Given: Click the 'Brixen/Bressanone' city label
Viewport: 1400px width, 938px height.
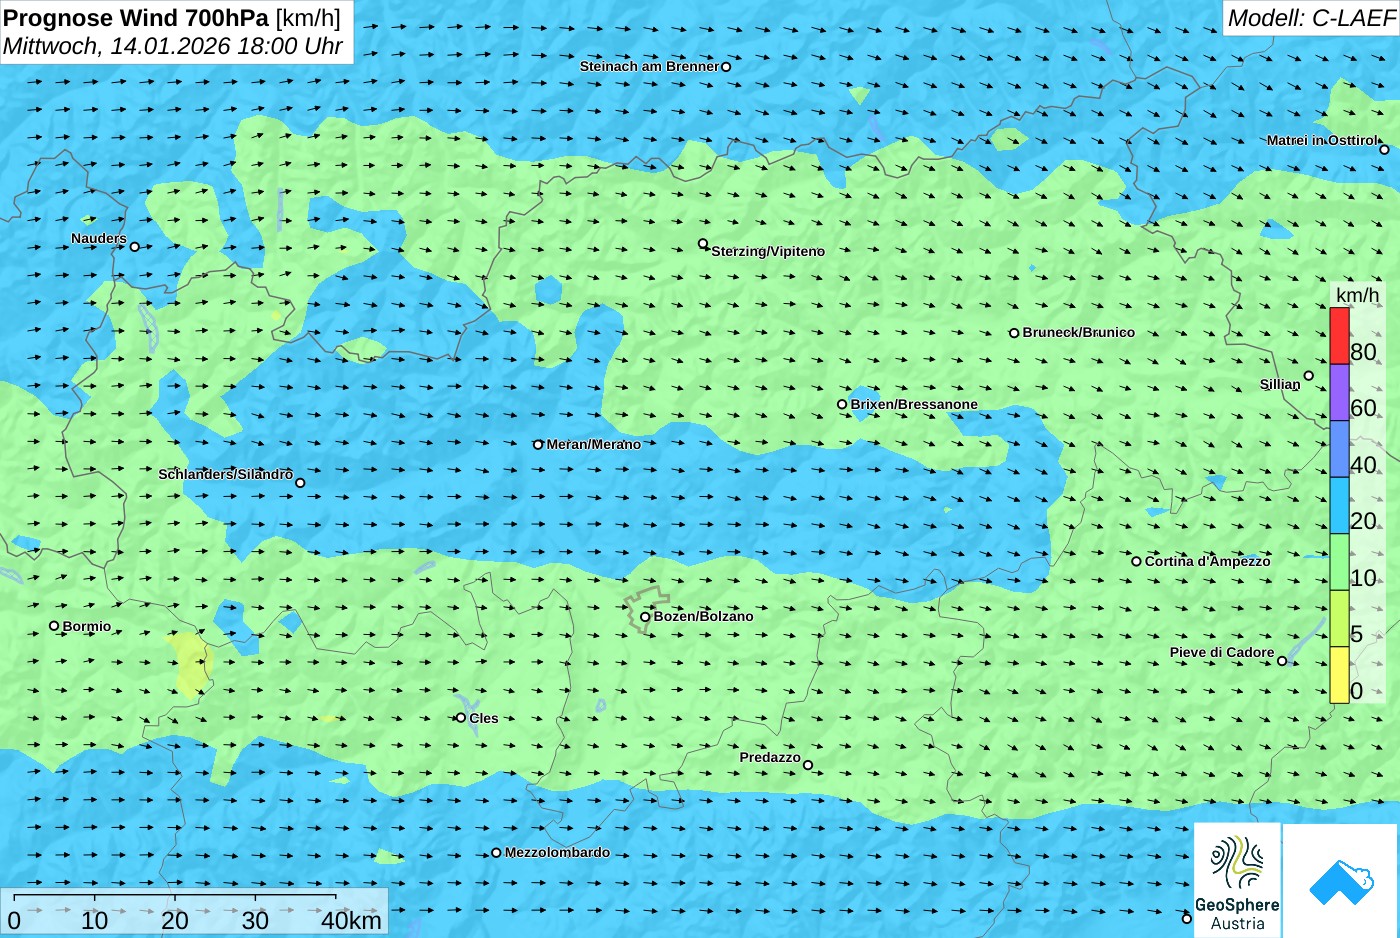Looking at the screenshot, I should tap(914, 404).
